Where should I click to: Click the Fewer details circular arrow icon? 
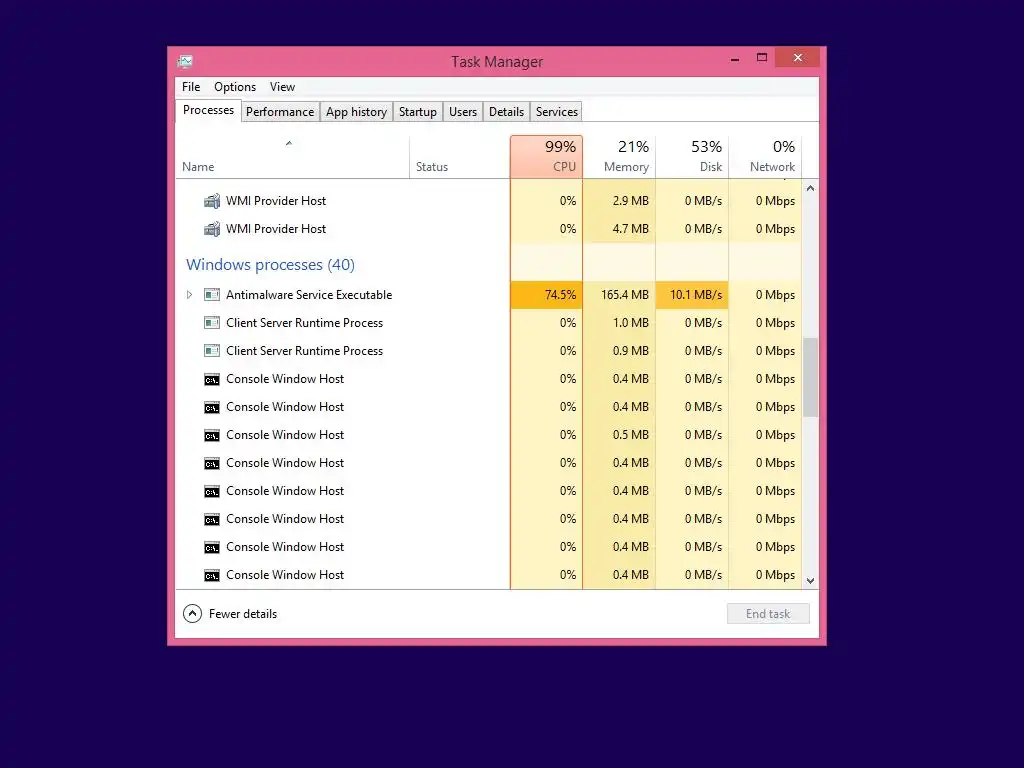point(193,614)
